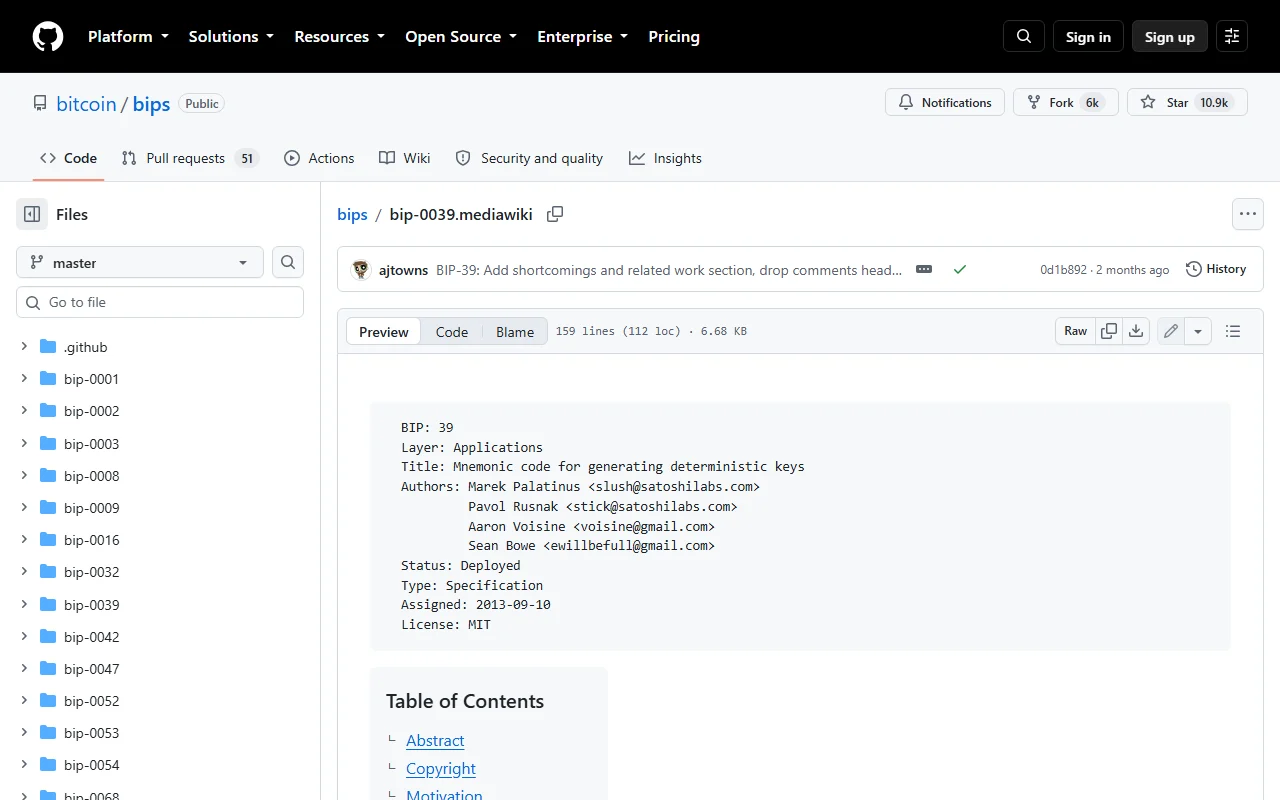
Task: Click the Sign up button
Action: click(1170, 37)
